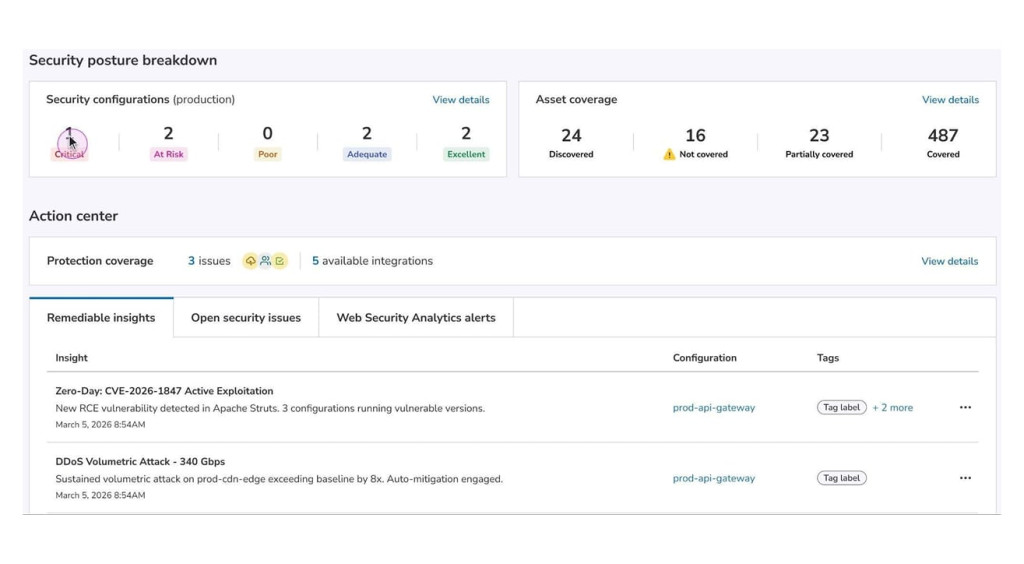Open more options for Zero-Day CVE insight
Image resolution: width=1024 pixels, height=564 pixels.
tap(965, 407)
